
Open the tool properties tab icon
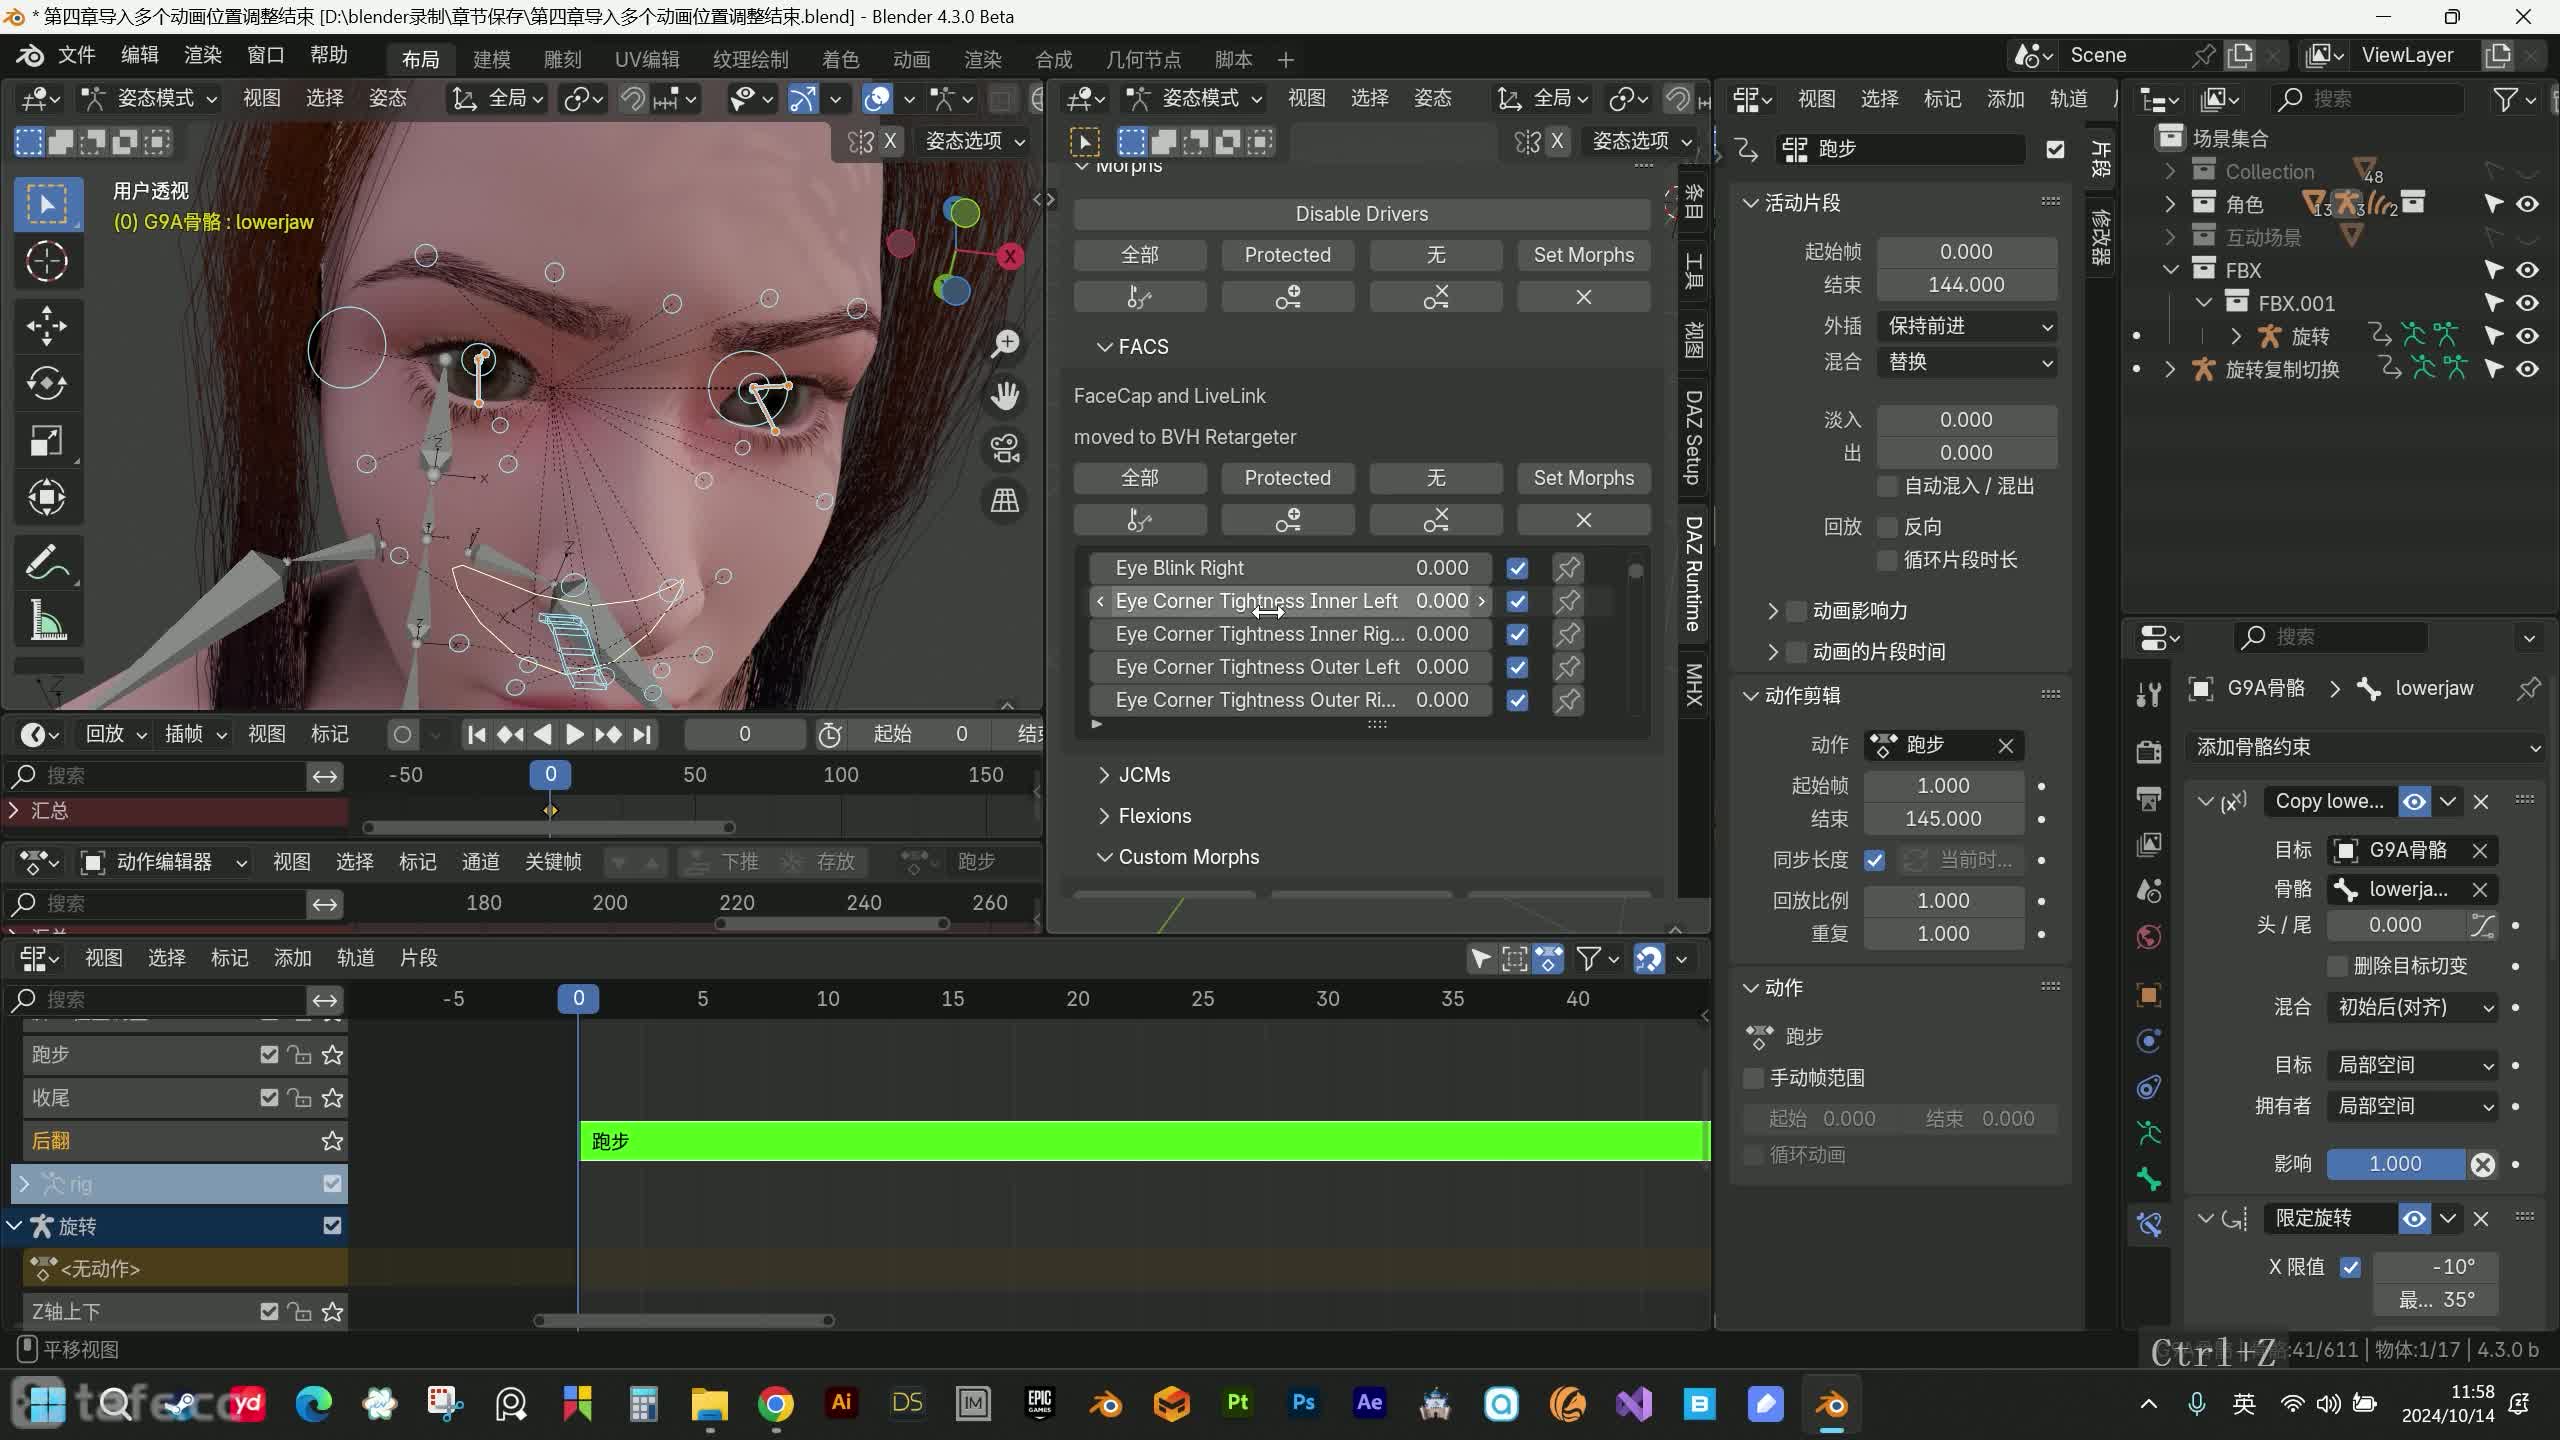[x=2149, y=694]
